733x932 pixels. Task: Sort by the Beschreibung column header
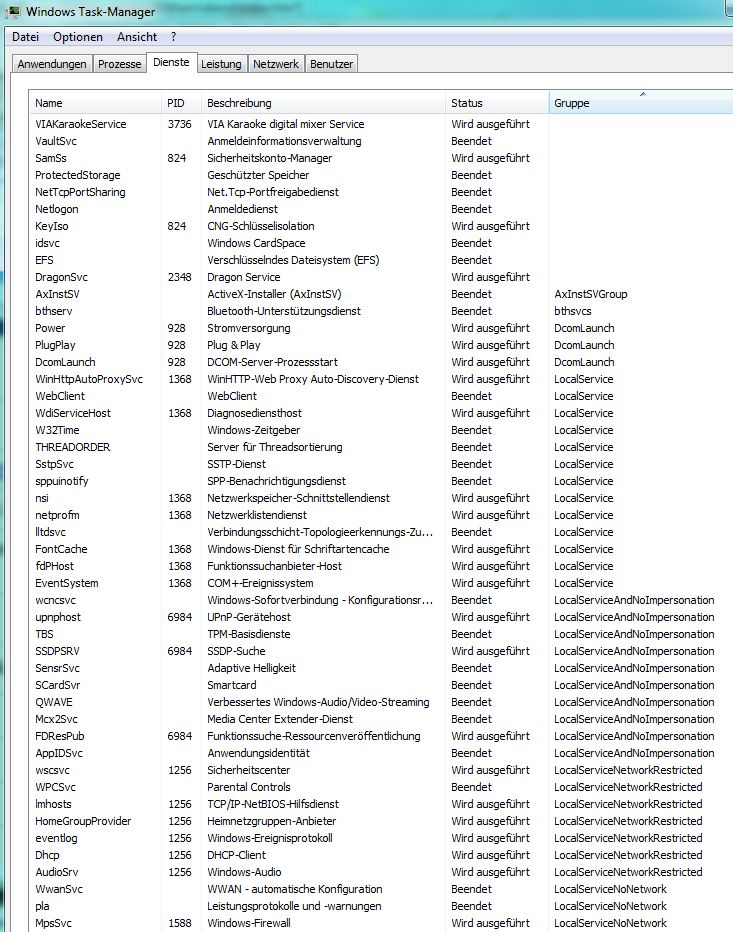tap(323, 103)
